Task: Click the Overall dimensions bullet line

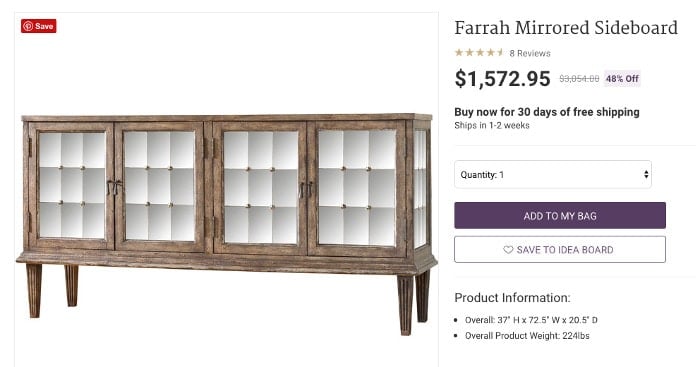Action: point(531,320)
